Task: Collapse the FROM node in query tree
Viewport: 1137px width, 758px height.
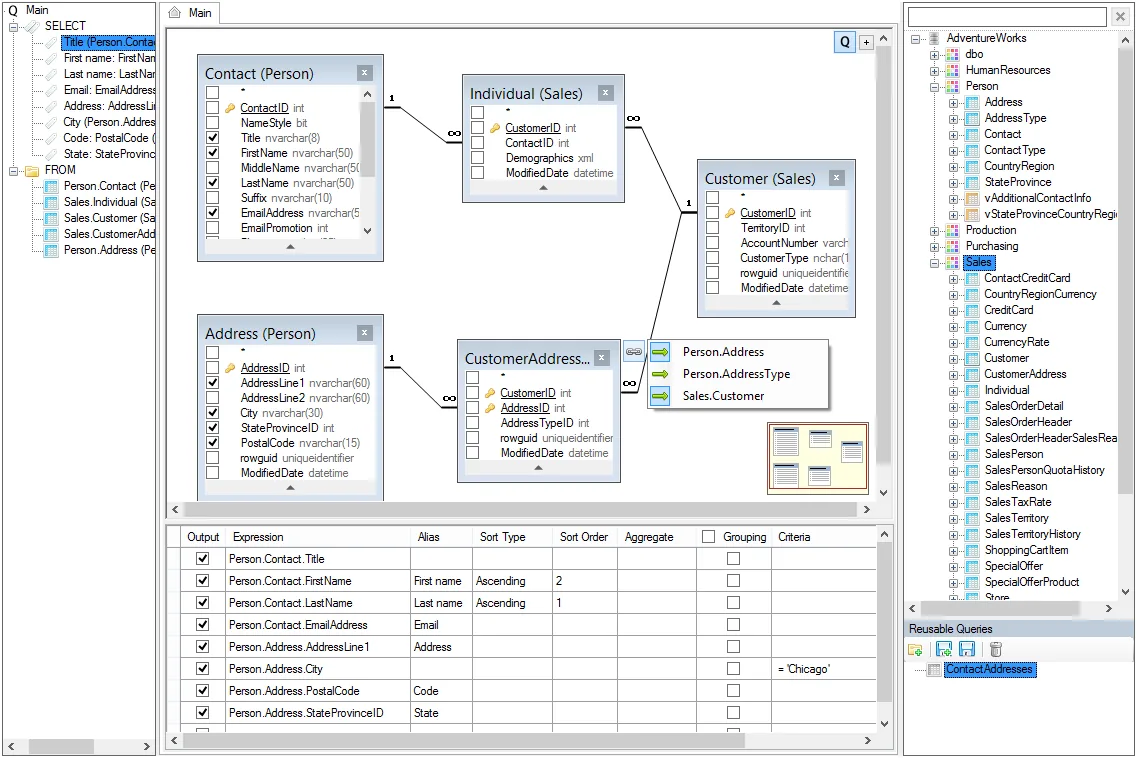Action: click(x=13, y=170)
